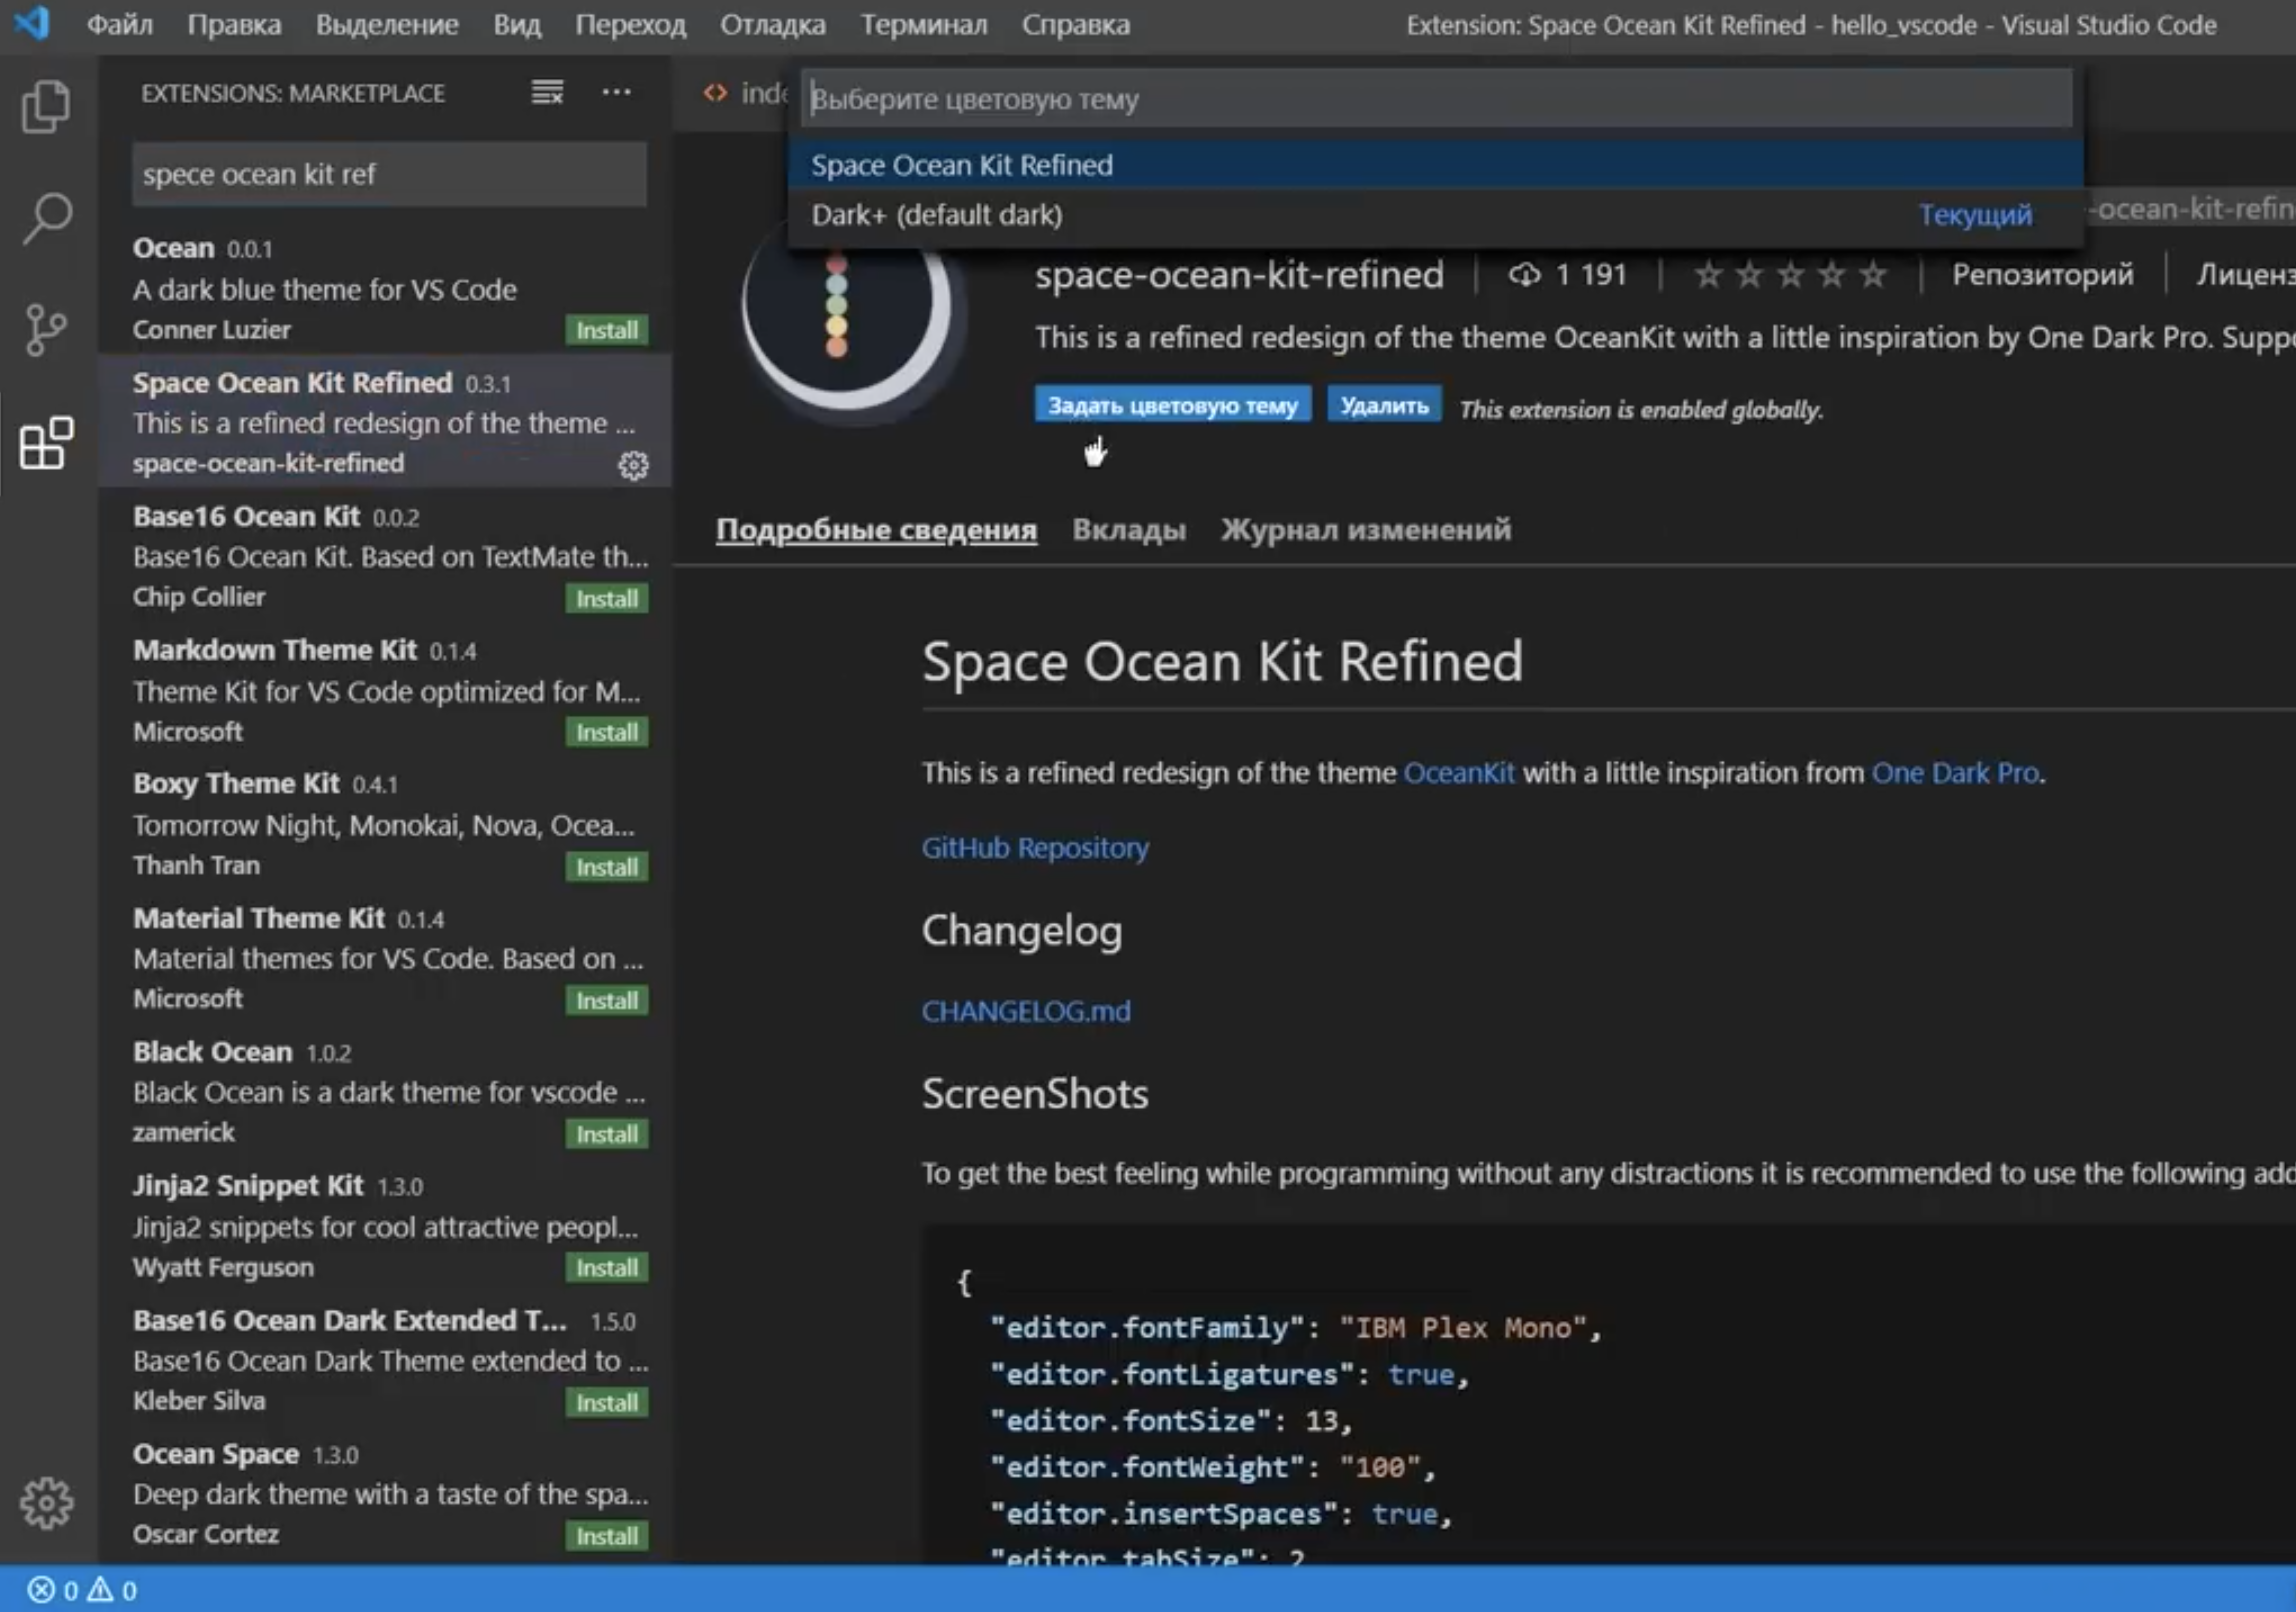Switch to the Подробные сведения tab
This screenshot has height=1612, width=2296.
coord(876,529)
